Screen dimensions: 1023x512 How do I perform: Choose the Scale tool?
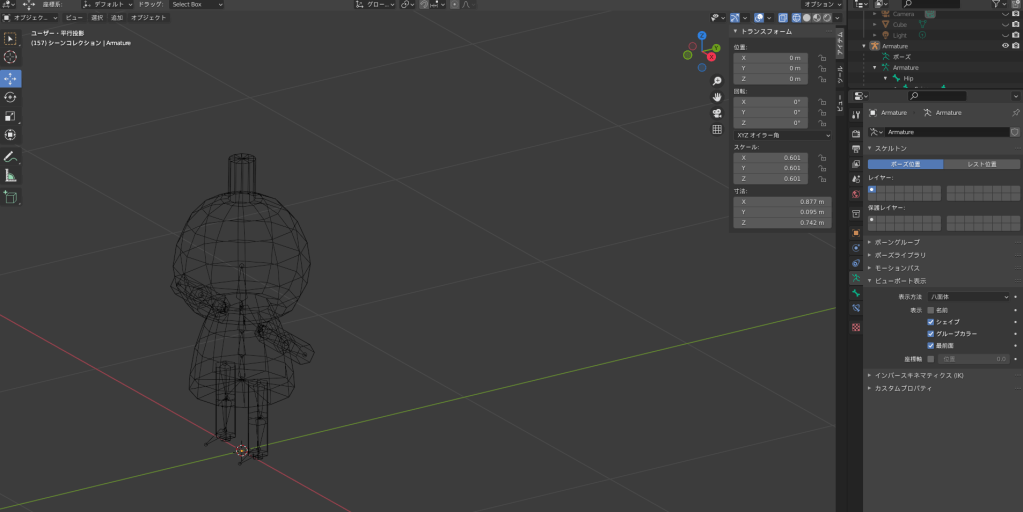tap(10, 116)
